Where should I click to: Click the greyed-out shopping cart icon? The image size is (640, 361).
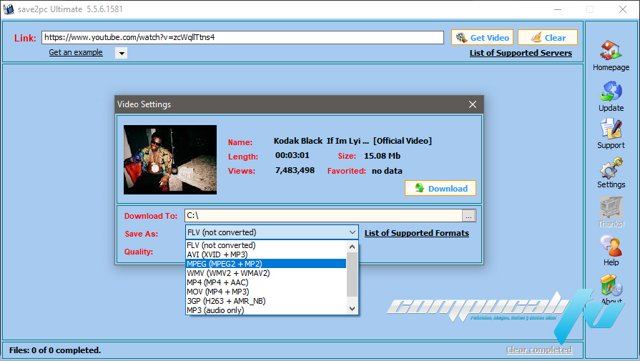[611, 208]
